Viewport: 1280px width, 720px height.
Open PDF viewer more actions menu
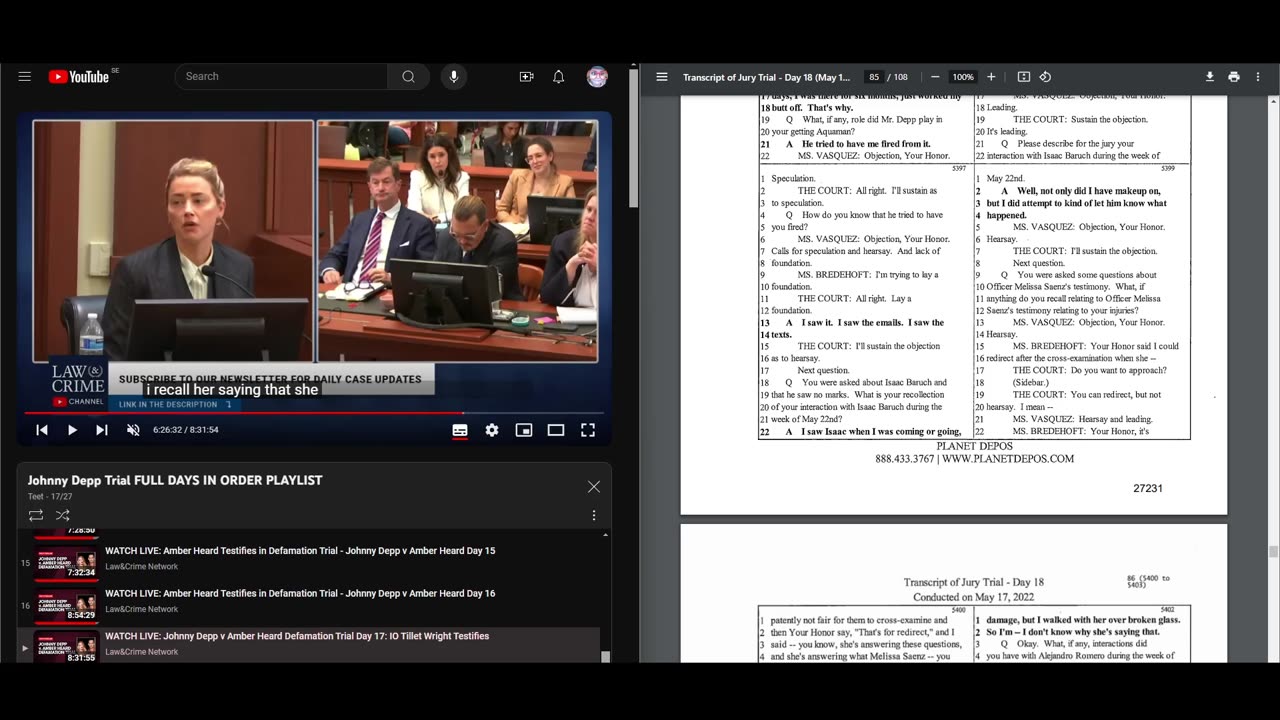tap(1258, 77)
